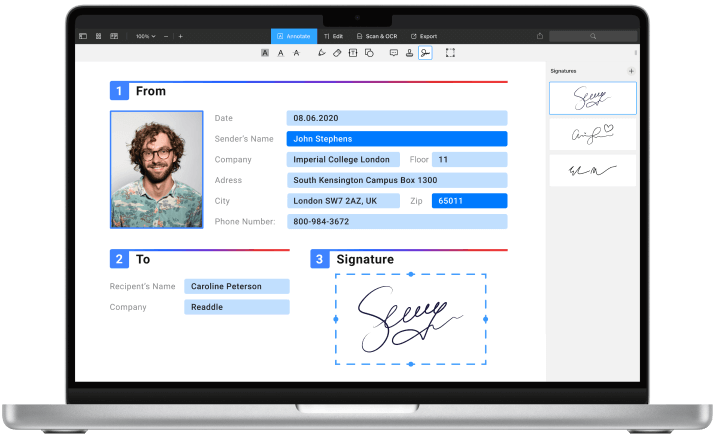Click the Export button
This screenshot has height=438, width=715.
pyautogui.click(x=424, y=36)
